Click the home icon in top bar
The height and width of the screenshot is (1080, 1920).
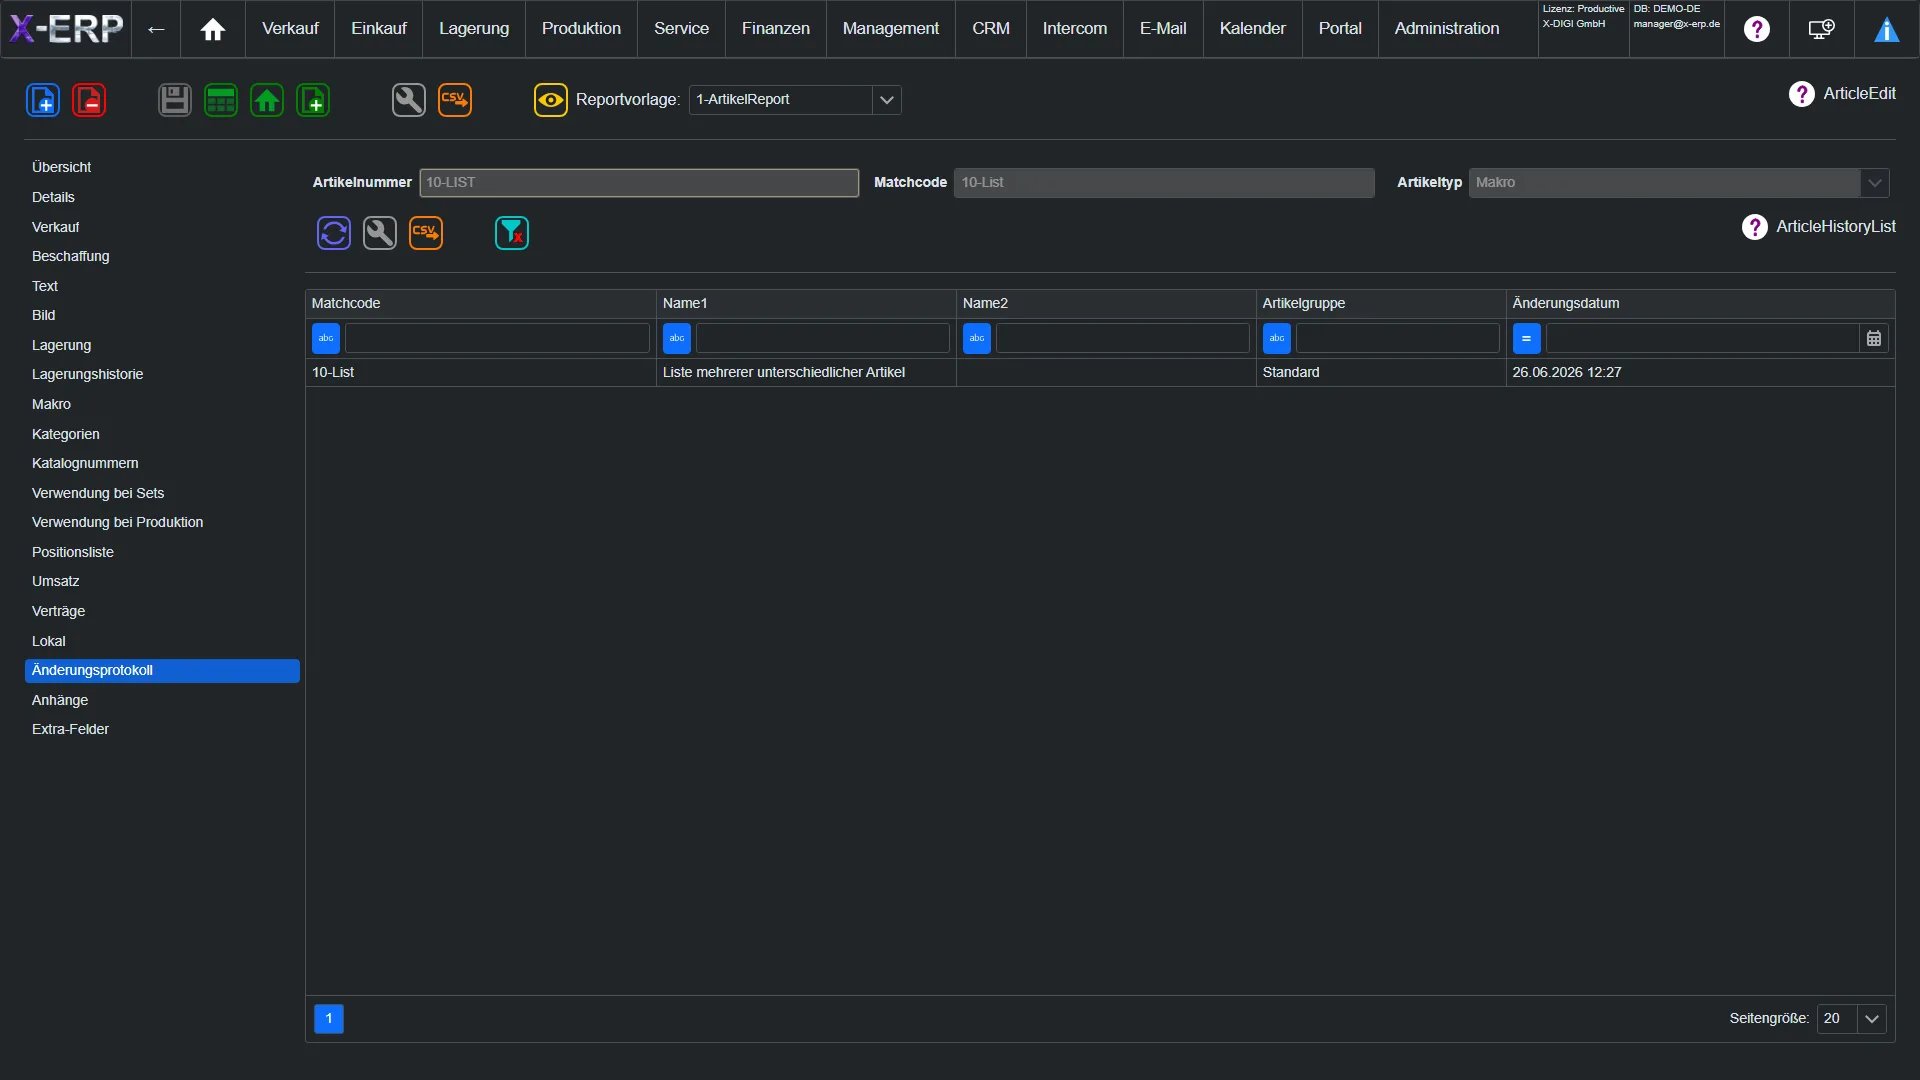click(x=213, y=29)
